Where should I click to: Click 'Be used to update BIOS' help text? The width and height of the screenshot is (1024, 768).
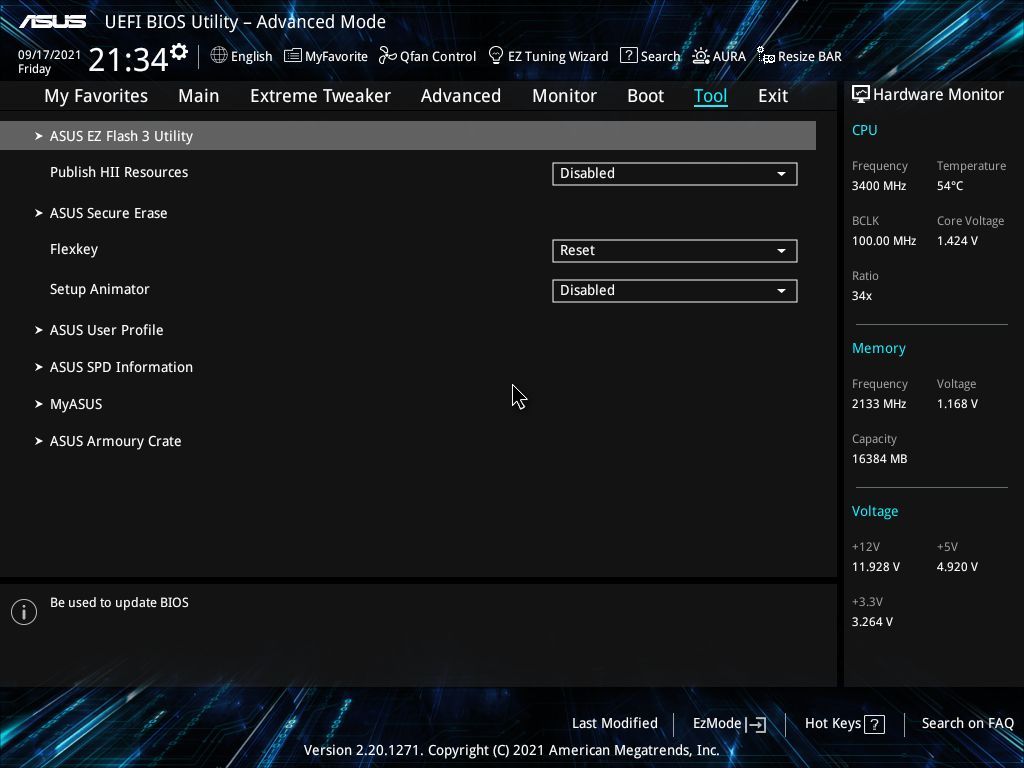coord(119,603)
